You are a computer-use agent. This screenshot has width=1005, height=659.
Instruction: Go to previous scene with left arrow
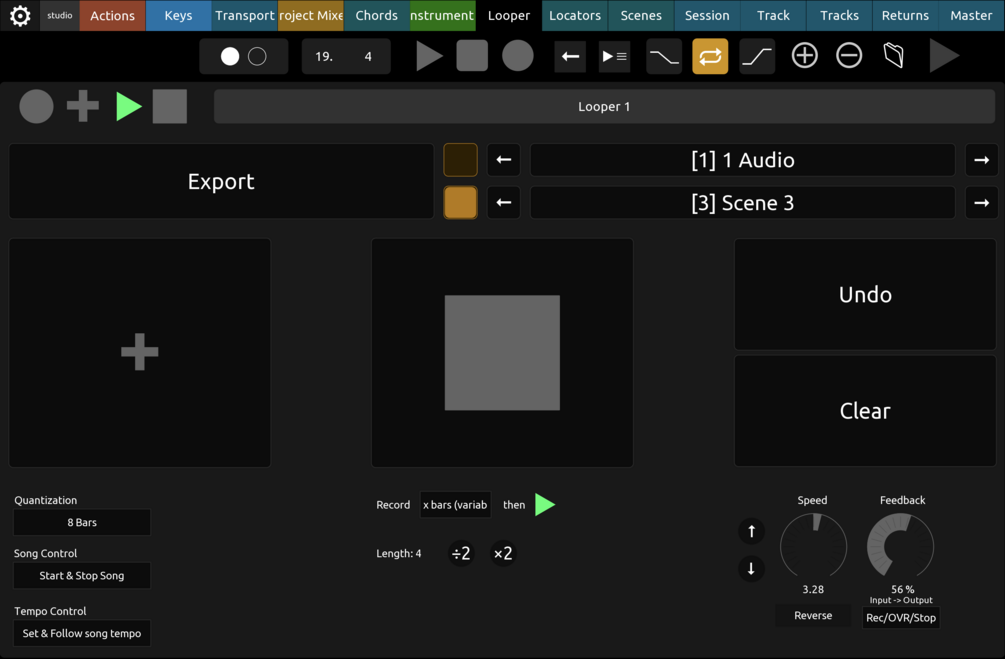click(x=504, y=203)
